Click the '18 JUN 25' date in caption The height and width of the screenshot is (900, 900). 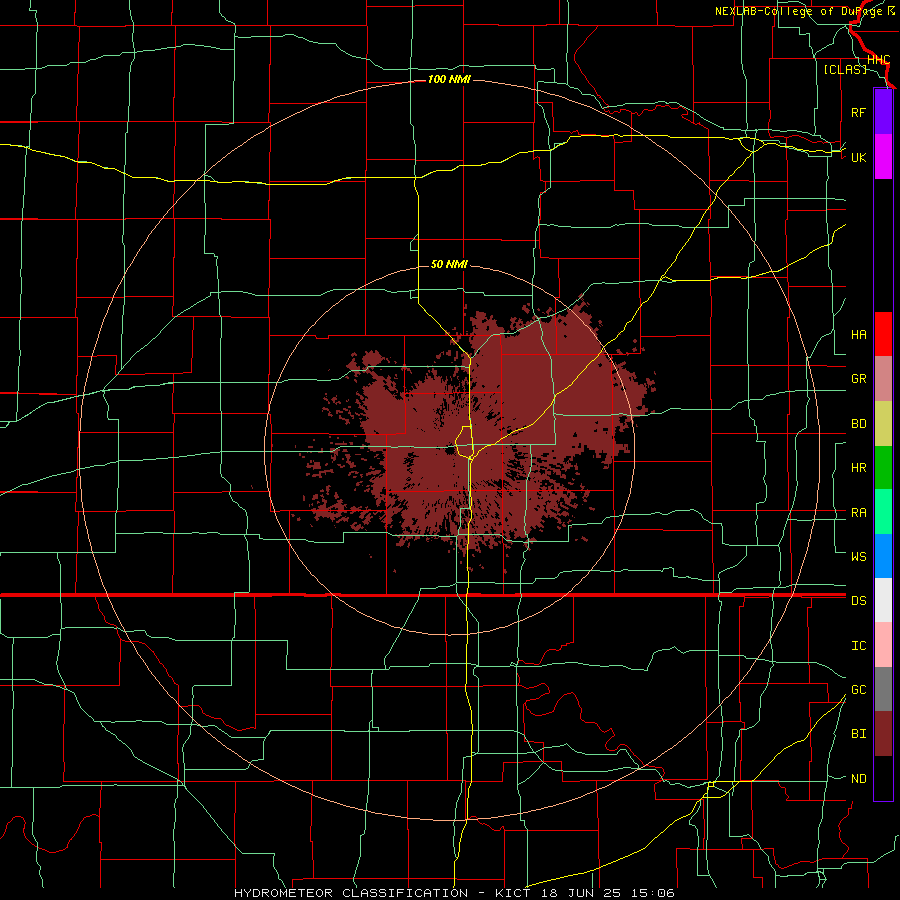tap(581, 893)
